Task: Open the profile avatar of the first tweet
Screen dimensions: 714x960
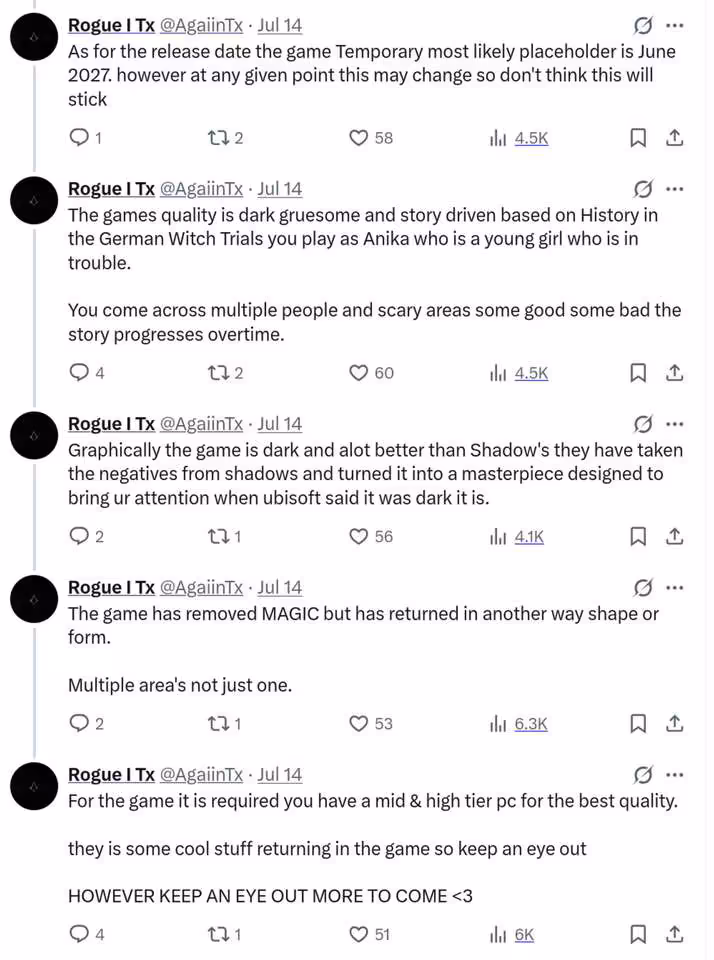Action: (x=34, y=37)
